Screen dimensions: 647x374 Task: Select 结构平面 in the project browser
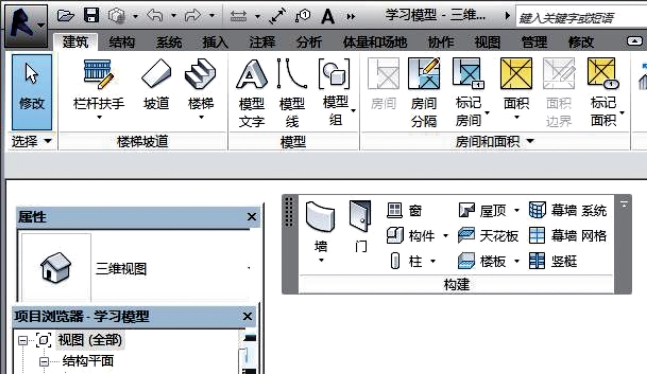click(x=88, y=361)
